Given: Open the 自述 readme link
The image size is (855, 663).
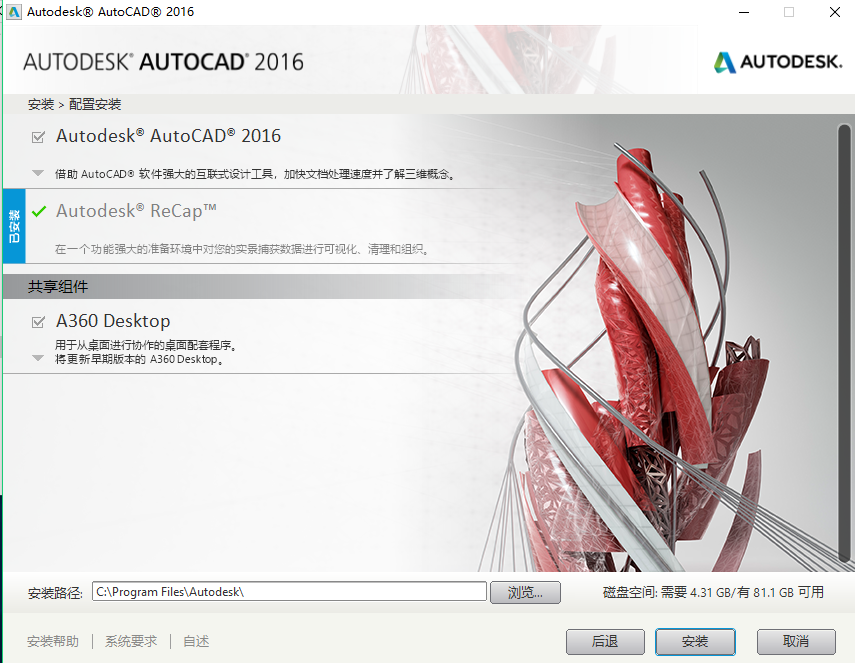Looking at the screenshot, I should [196, 641].
